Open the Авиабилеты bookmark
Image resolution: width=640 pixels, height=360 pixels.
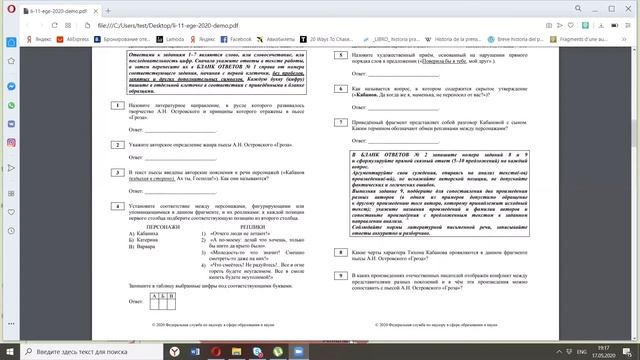pyautogui.click(x=276, y=39)
